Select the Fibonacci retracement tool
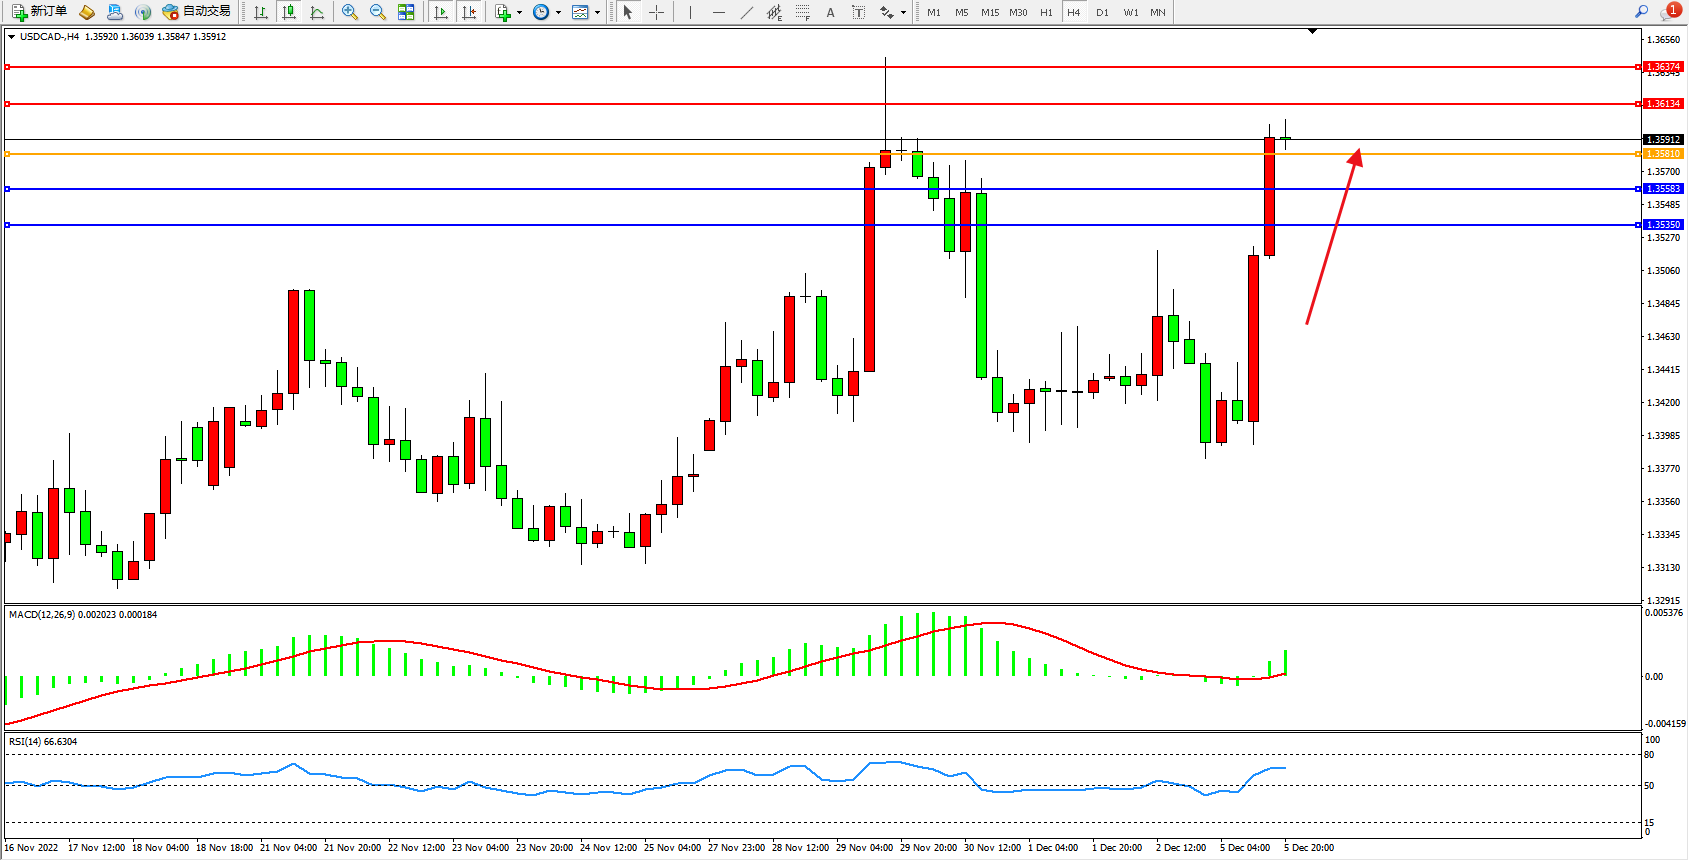The height and width of the screenshot is (861, 1689). coord(802,12)
